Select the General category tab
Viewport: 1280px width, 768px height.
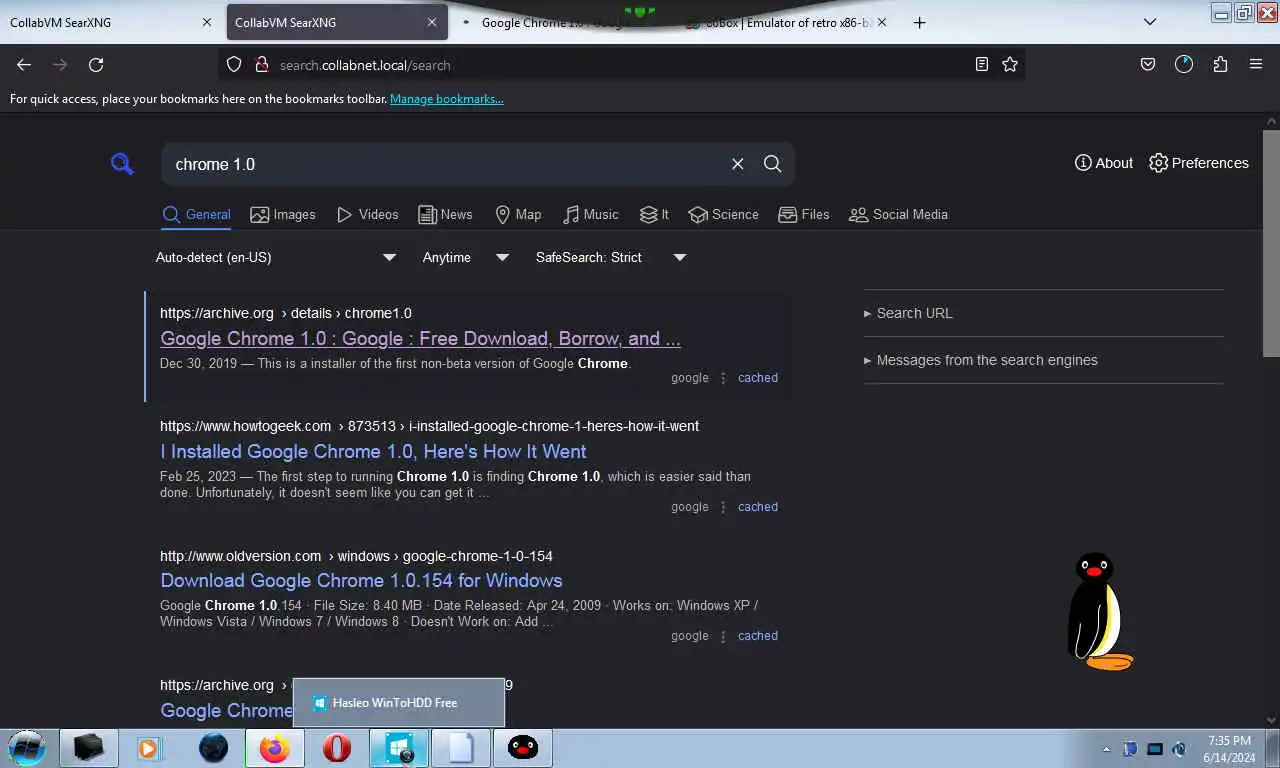pyautogui.click(x=196, y=214)
